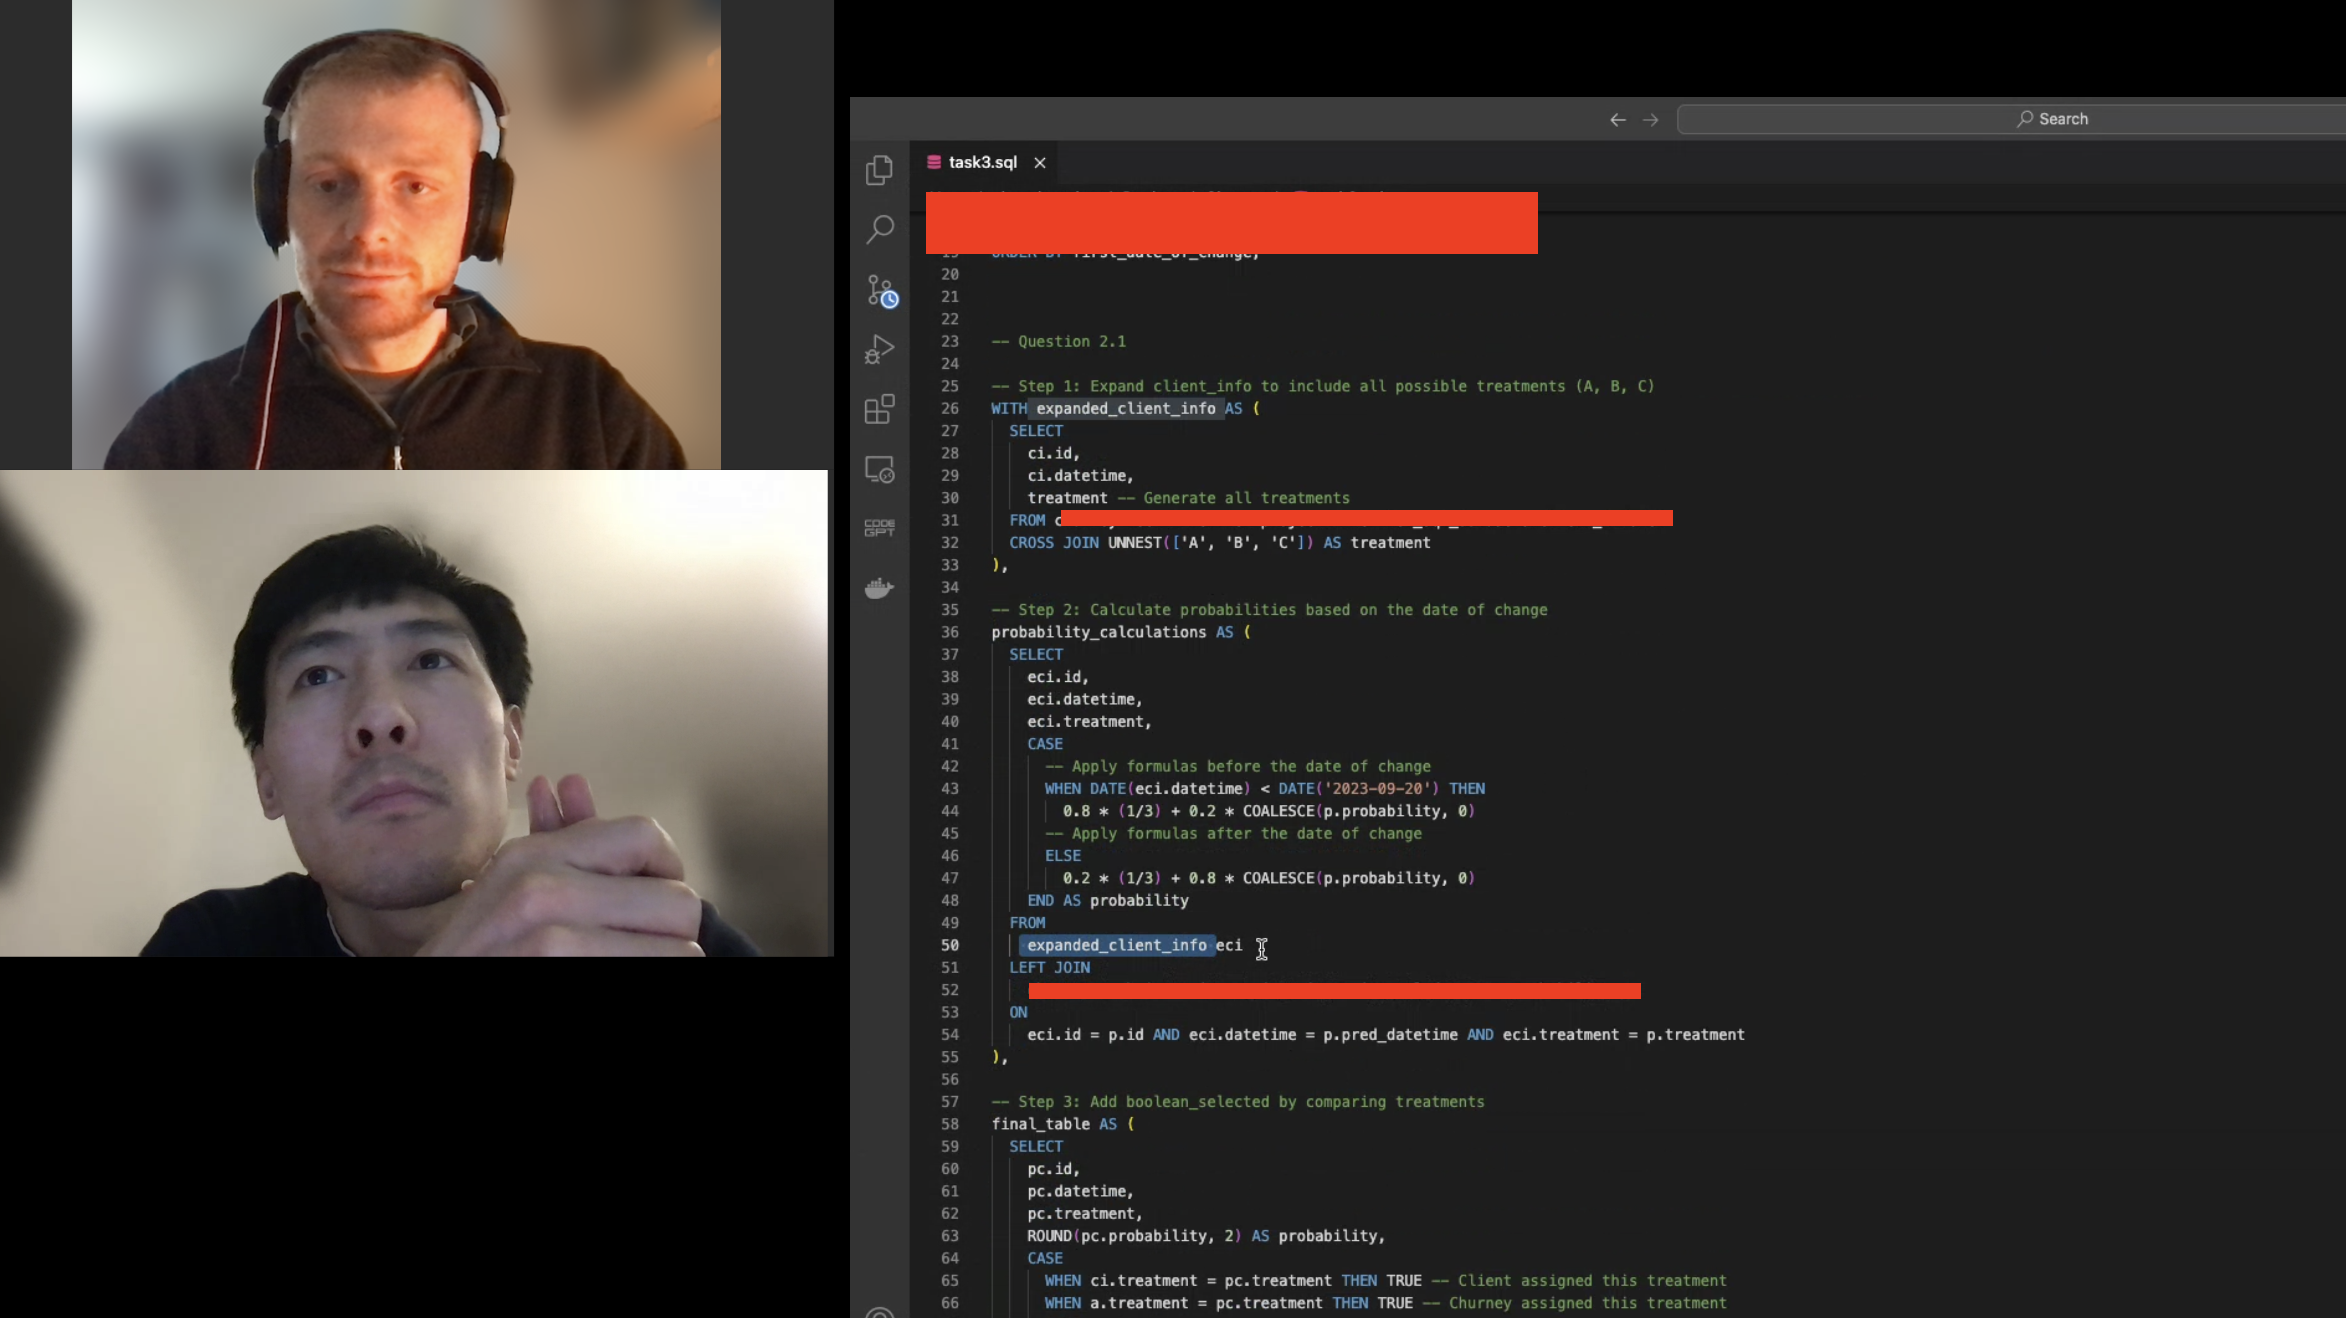
Task: Close the task3.sql tab
Action: coord(1040,162)
